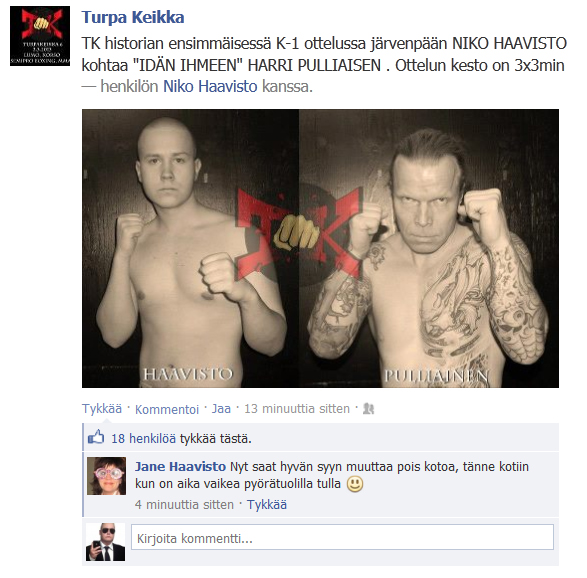Open the Turpa Keikka page profile picture
The height and width of the screenshot is (578, 587).
click(40, 36)
